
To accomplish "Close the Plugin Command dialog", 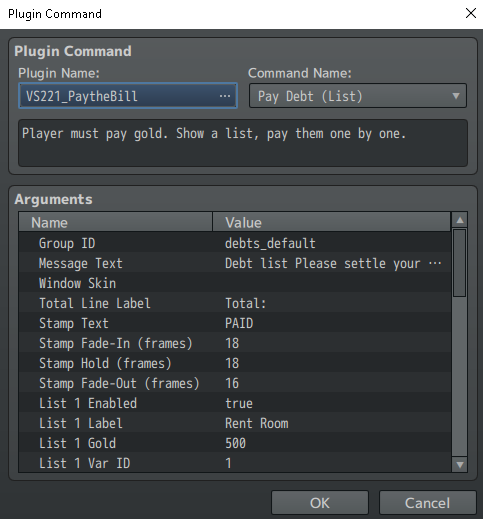I will [x=471, y=13].
